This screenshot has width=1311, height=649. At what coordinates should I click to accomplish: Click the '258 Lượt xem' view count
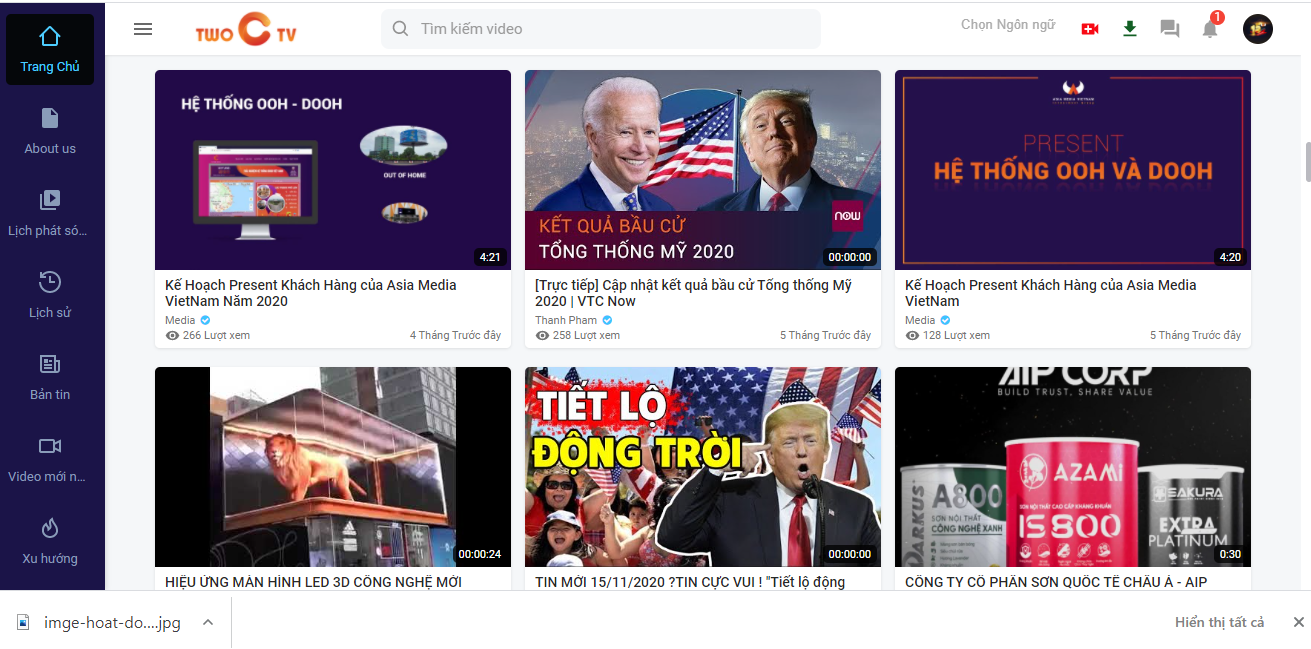pos(578,336)
